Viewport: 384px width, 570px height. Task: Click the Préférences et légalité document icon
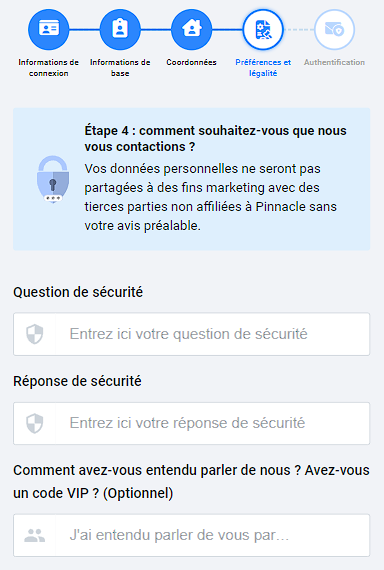coord(263,29)
